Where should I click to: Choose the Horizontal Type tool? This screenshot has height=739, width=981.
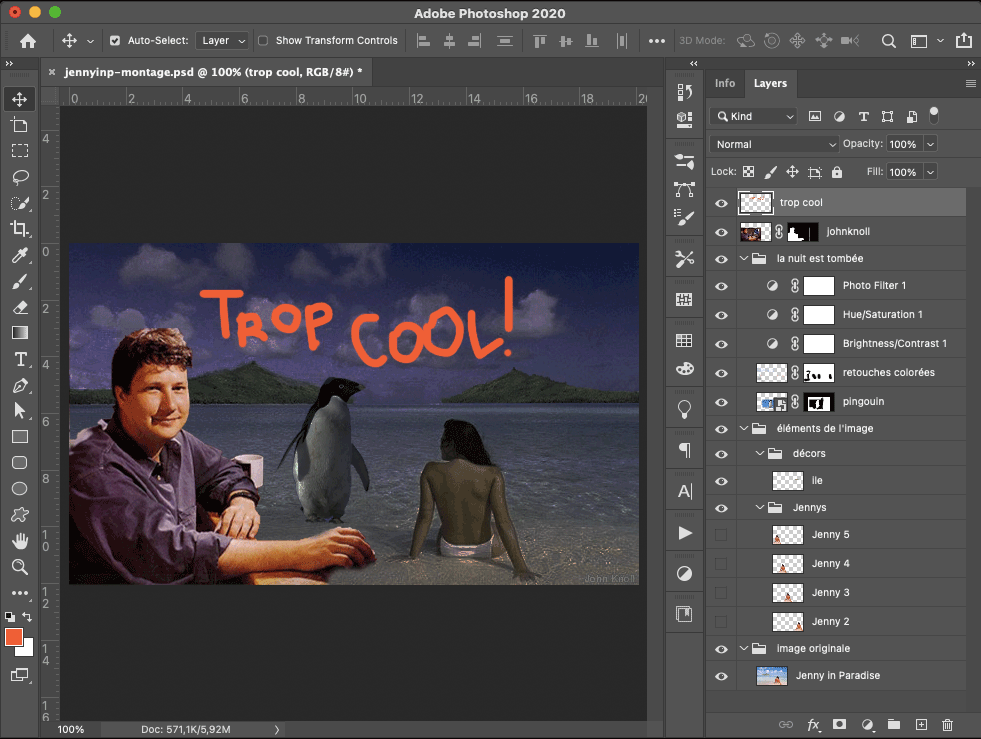point(20,359)
